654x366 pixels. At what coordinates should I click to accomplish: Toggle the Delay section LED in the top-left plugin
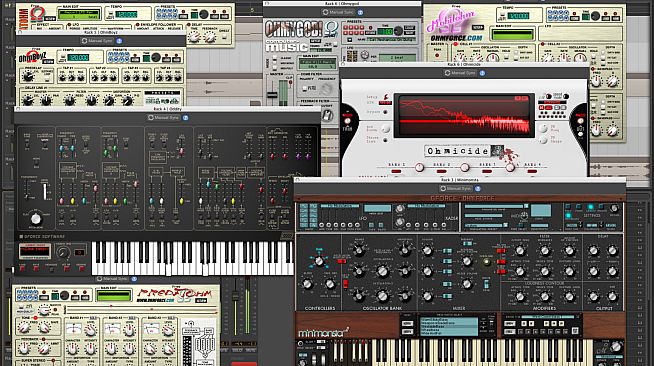coord(190,25)
